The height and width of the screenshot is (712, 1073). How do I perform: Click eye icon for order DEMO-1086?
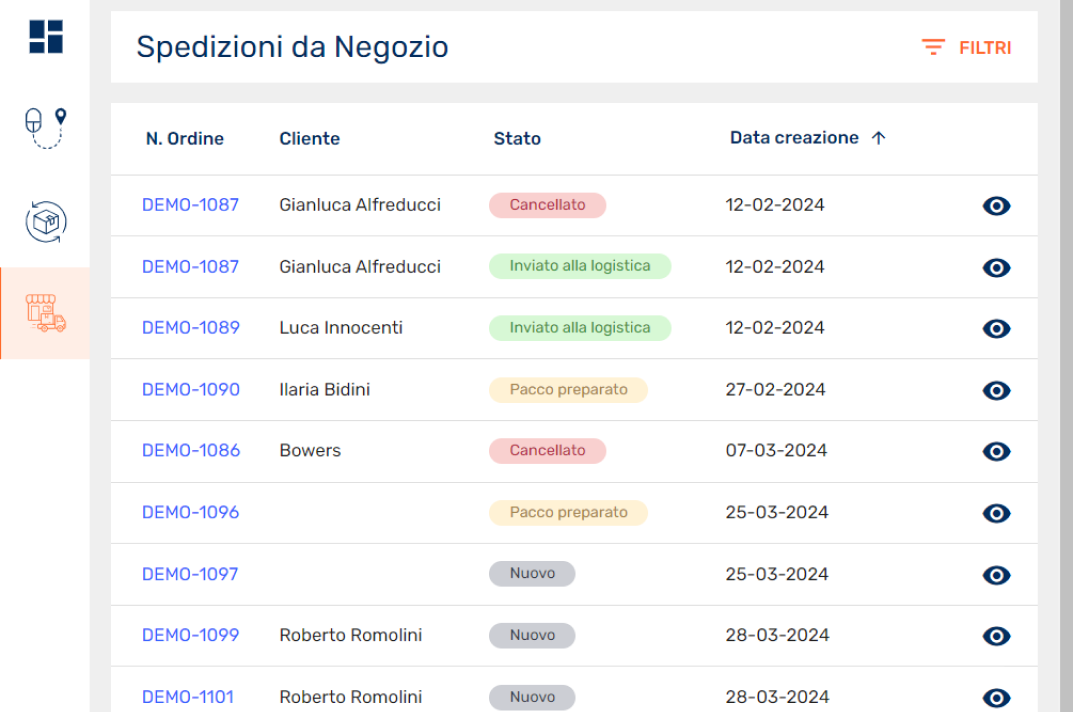tap(996, 452)
